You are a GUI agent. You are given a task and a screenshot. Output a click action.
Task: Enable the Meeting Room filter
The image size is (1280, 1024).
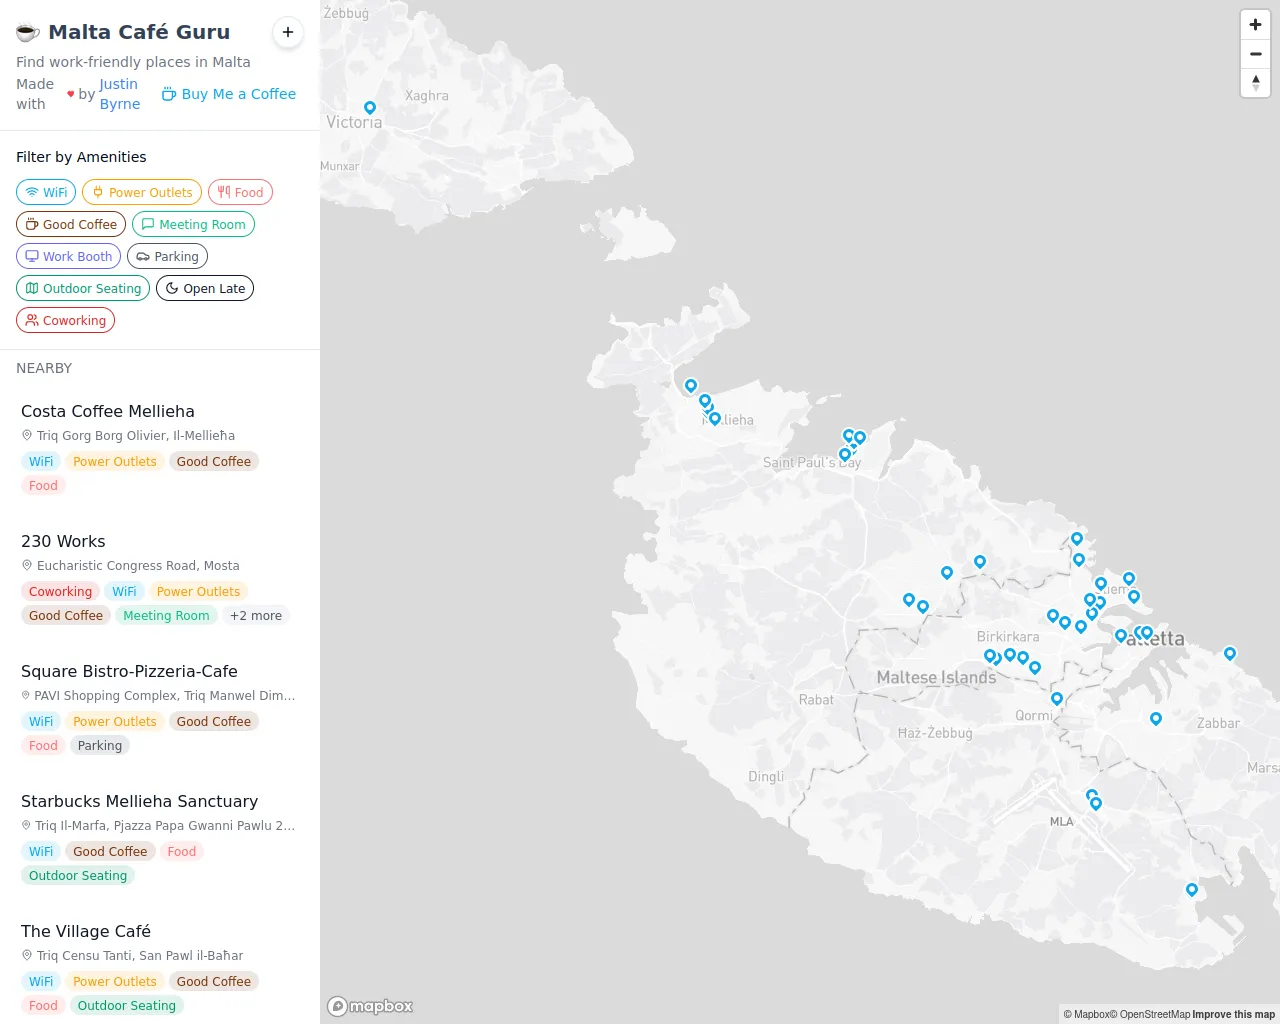tap(193, 224)
